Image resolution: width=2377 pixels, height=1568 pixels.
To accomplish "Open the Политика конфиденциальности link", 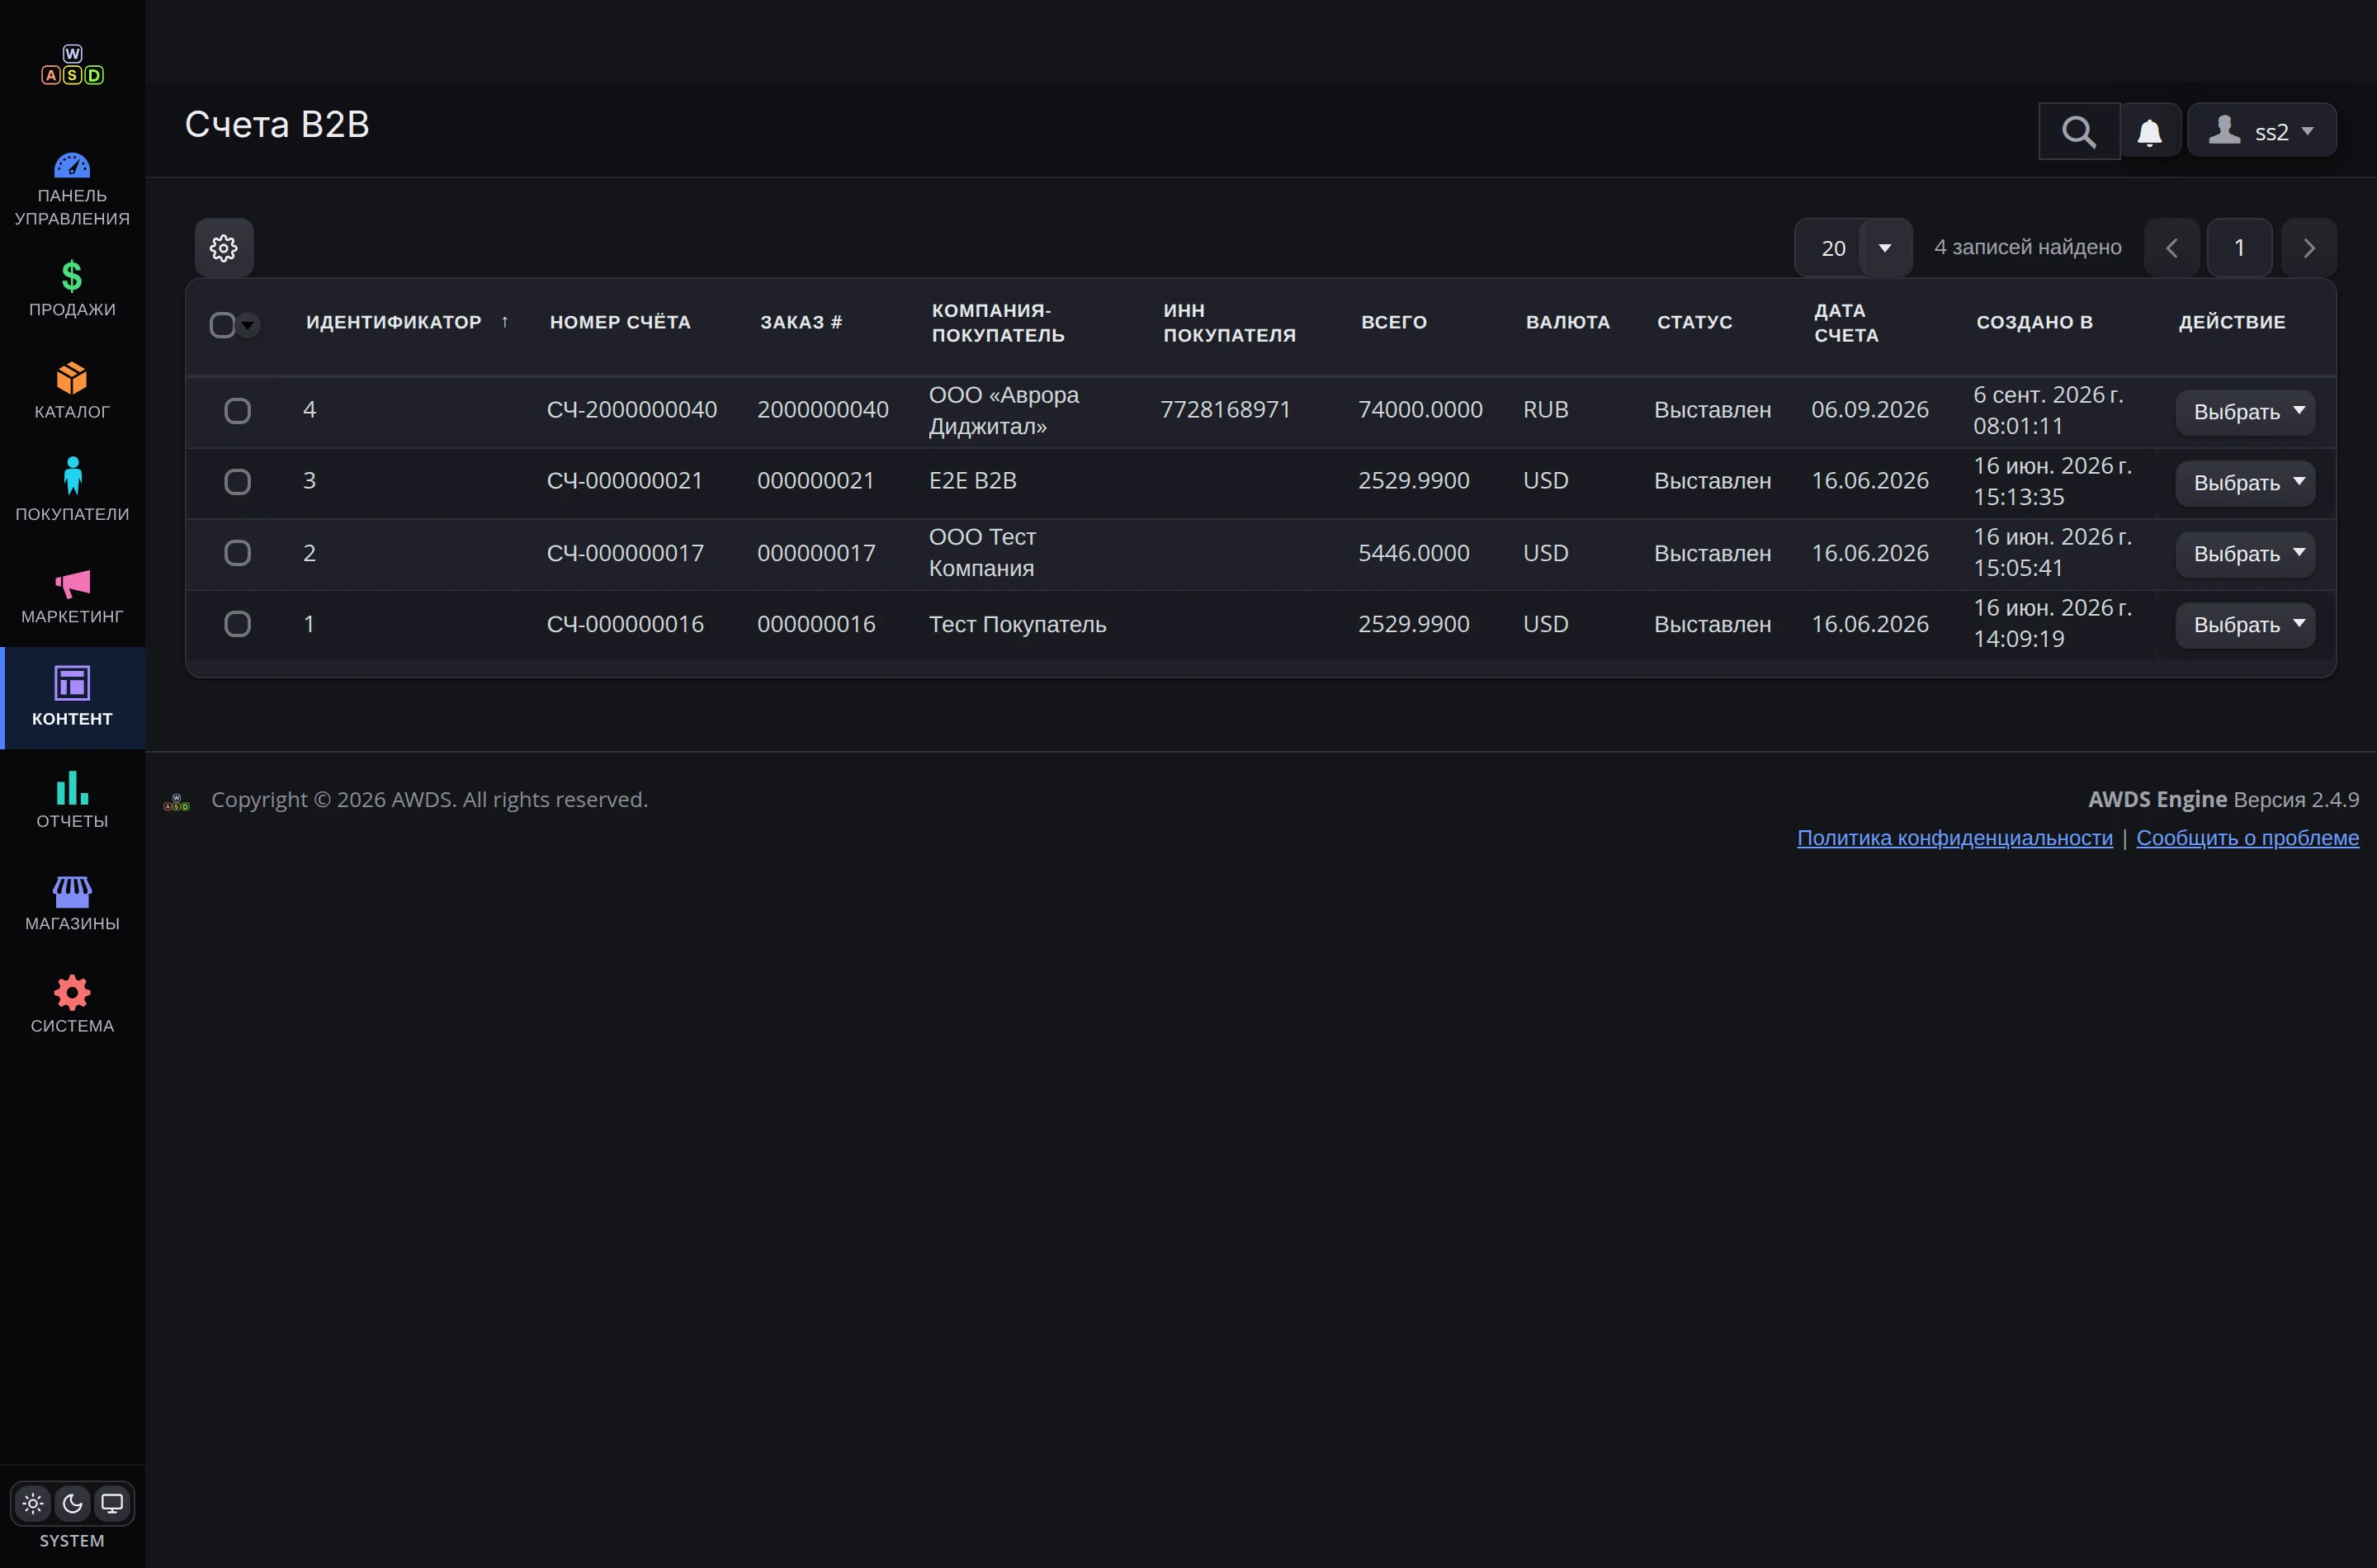I will (x=1954, y=838).
